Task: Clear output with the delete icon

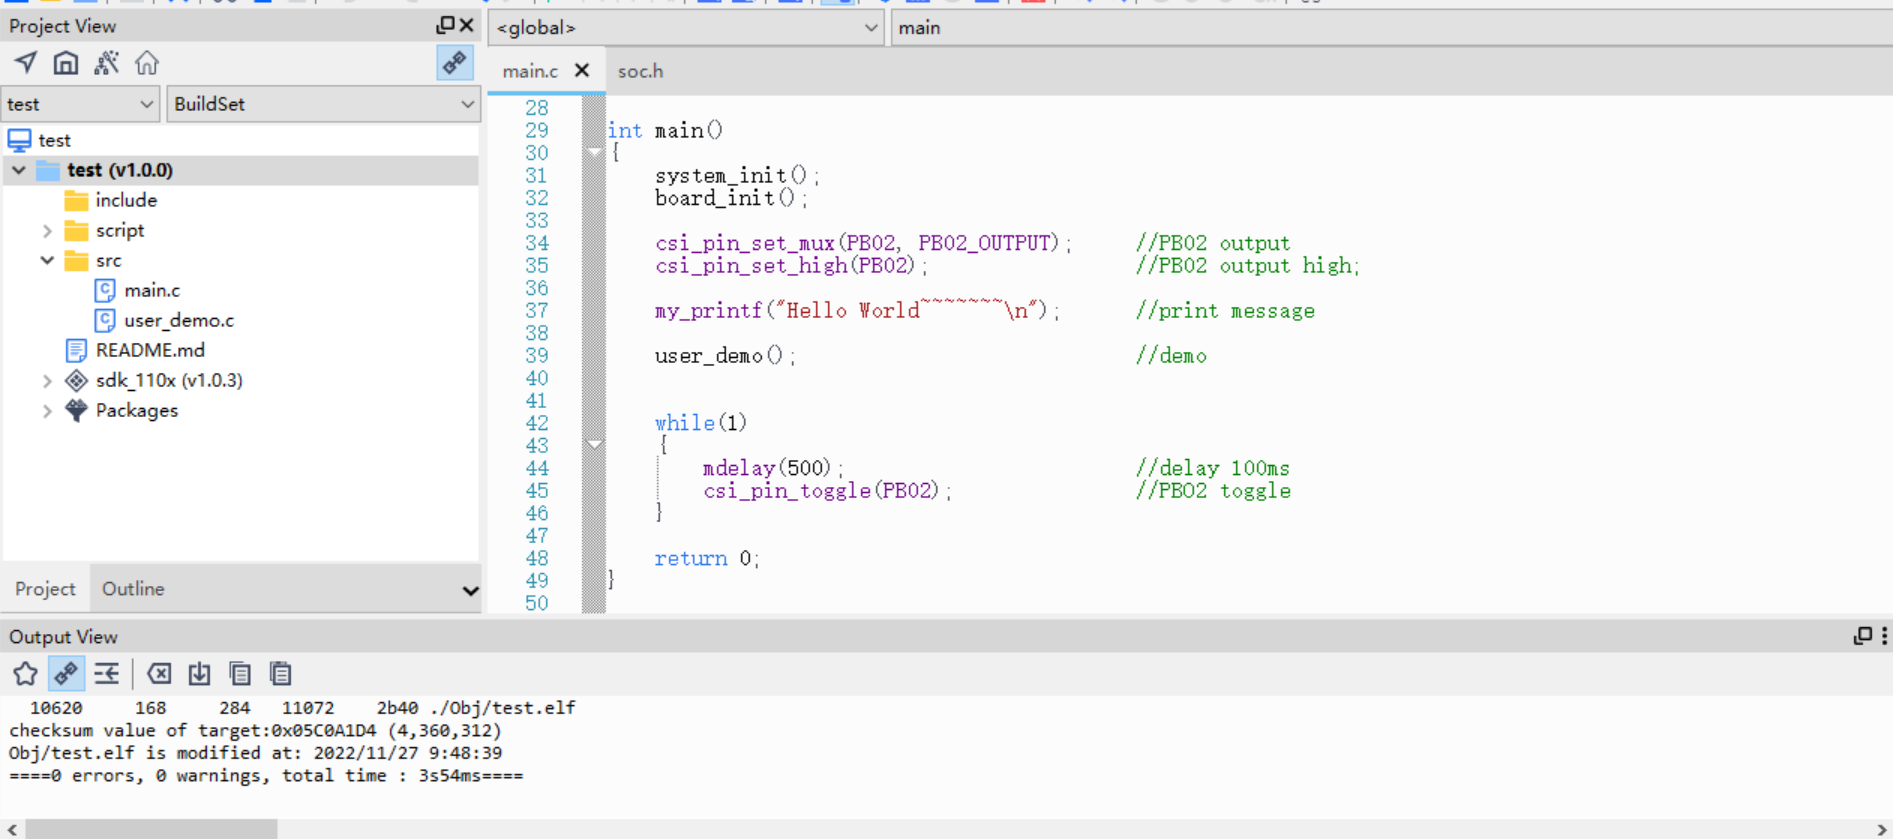Action: pos(159,674)
